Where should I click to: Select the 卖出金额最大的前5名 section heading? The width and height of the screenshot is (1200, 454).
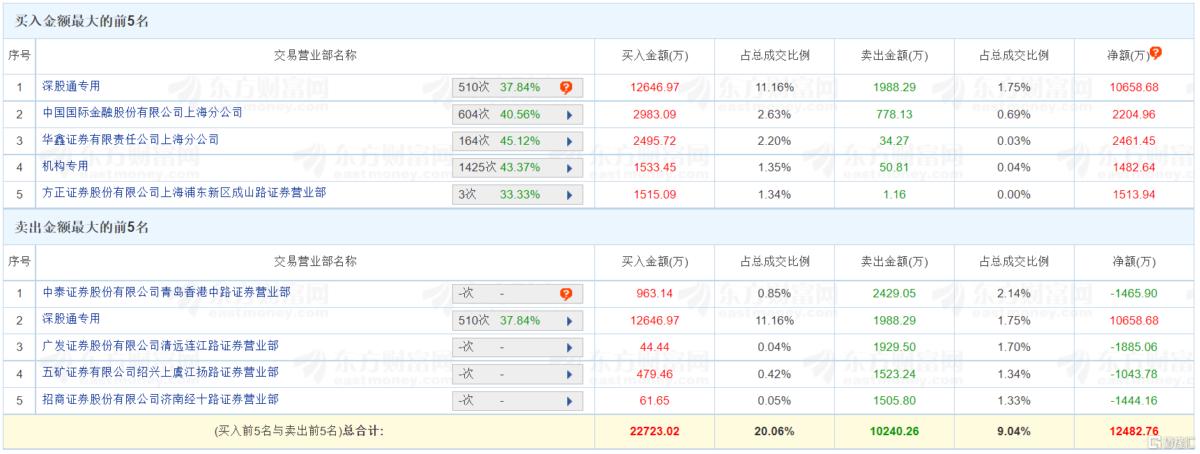tap(81, 227)
